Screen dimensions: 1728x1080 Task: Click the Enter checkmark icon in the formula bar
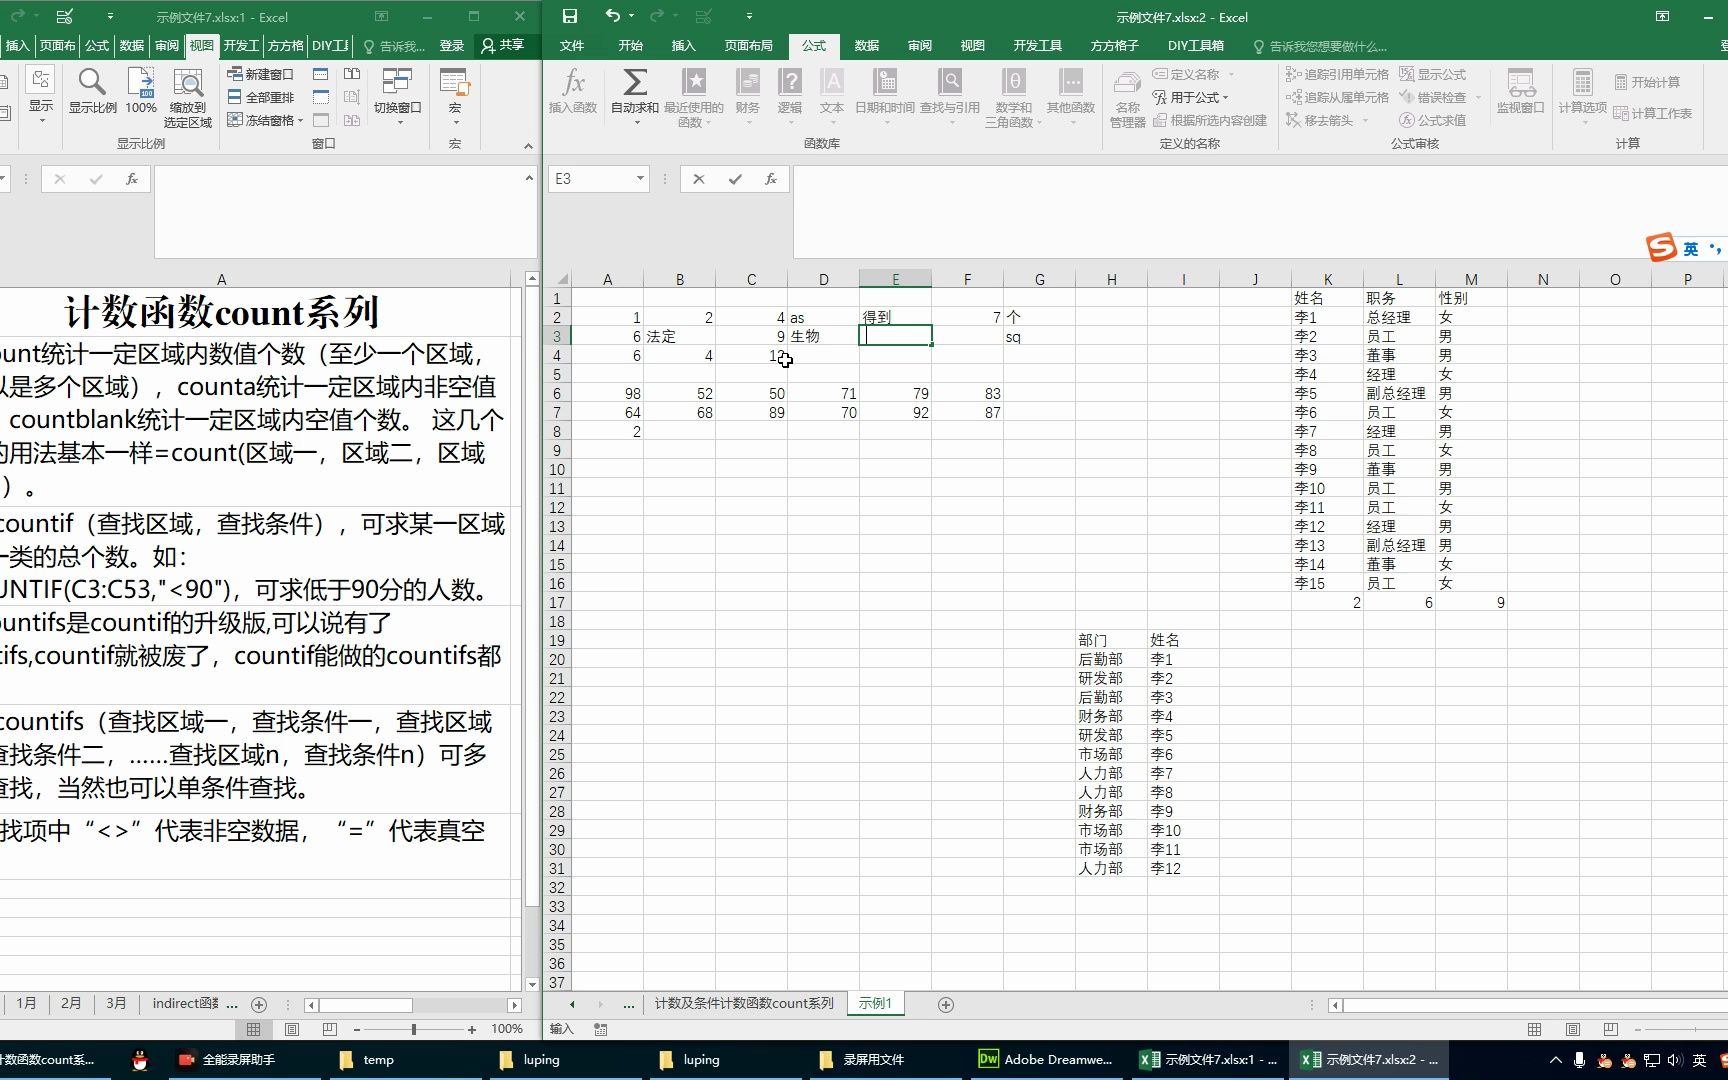[x=735, y=179]
